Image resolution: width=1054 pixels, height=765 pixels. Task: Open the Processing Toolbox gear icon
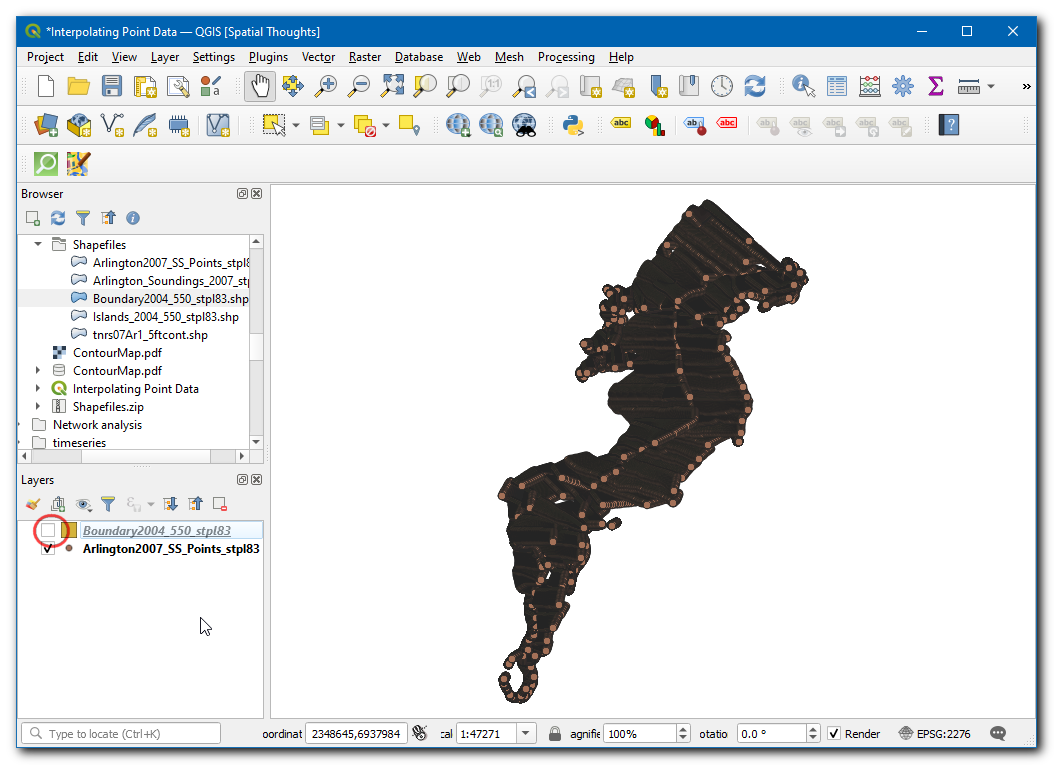(903, 87)
